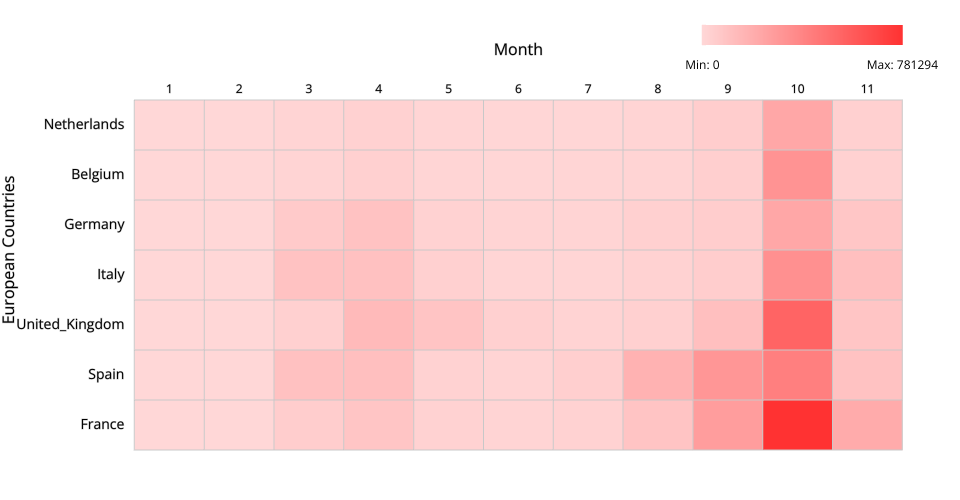Click the 'Month' axis title
This screenshot has width=960, height=500.
point(518,49)
